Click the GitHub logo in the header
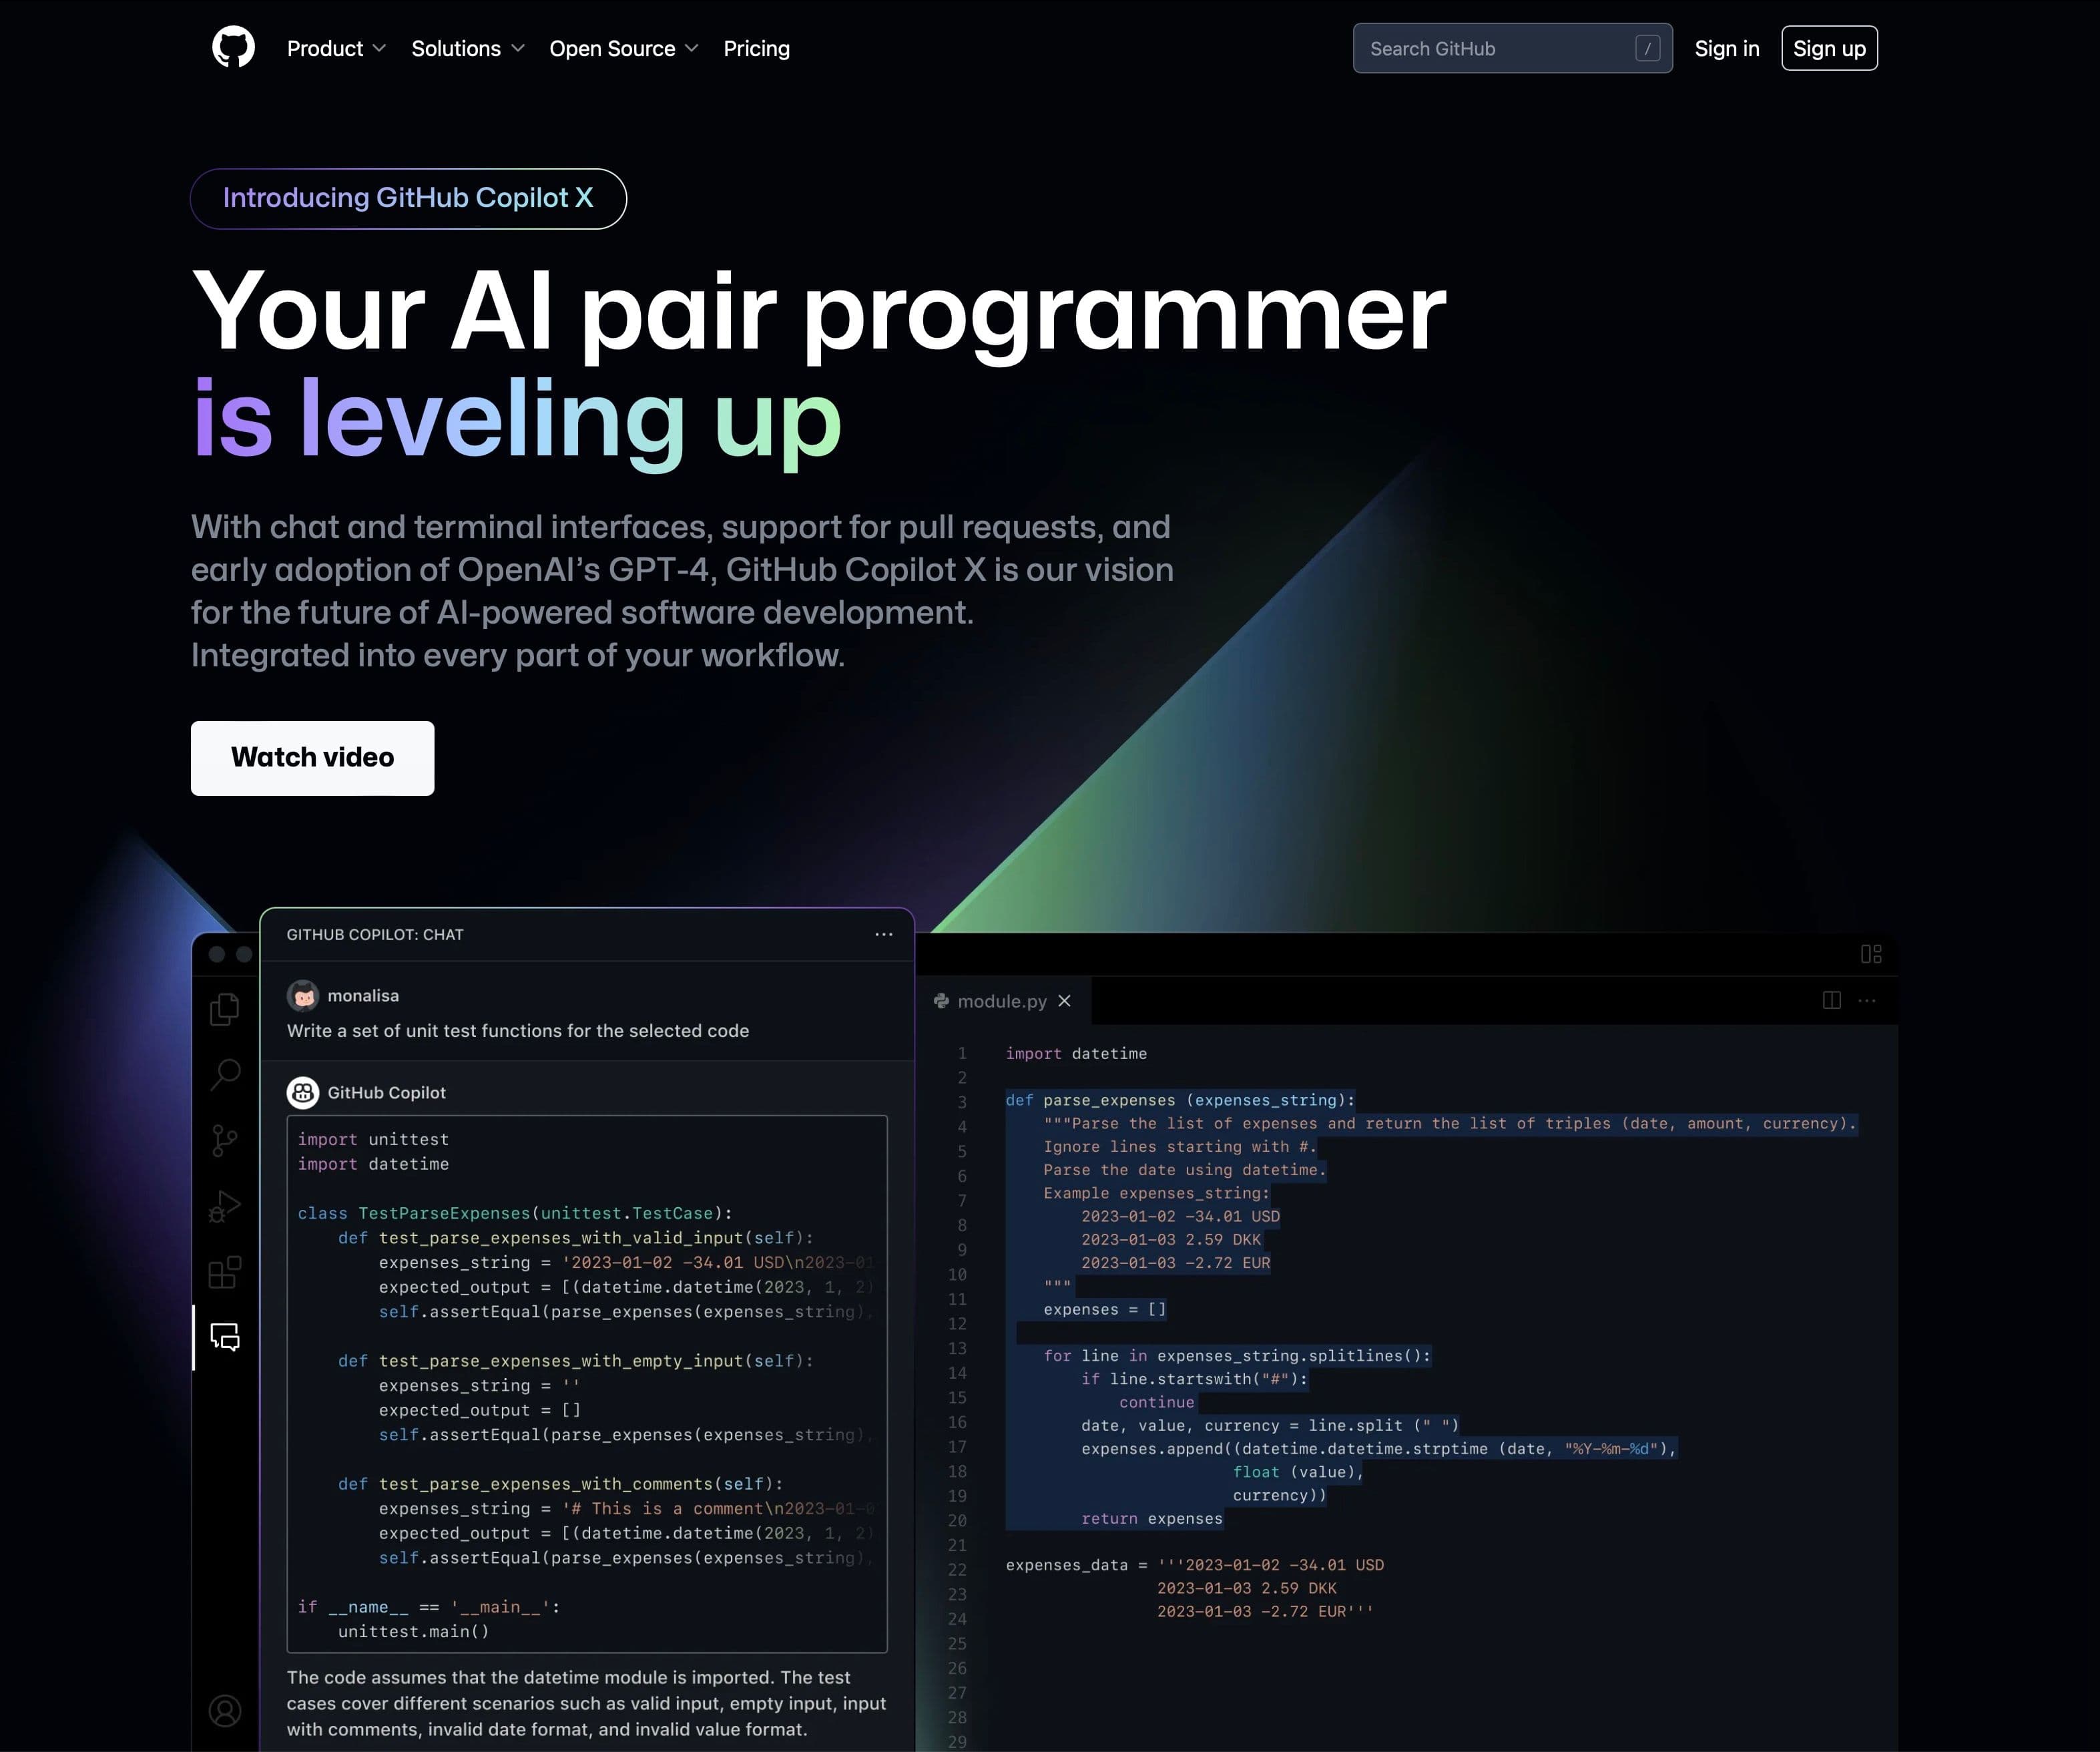2100x1752 pixels. pyautogui.click(x=233, y=46)
